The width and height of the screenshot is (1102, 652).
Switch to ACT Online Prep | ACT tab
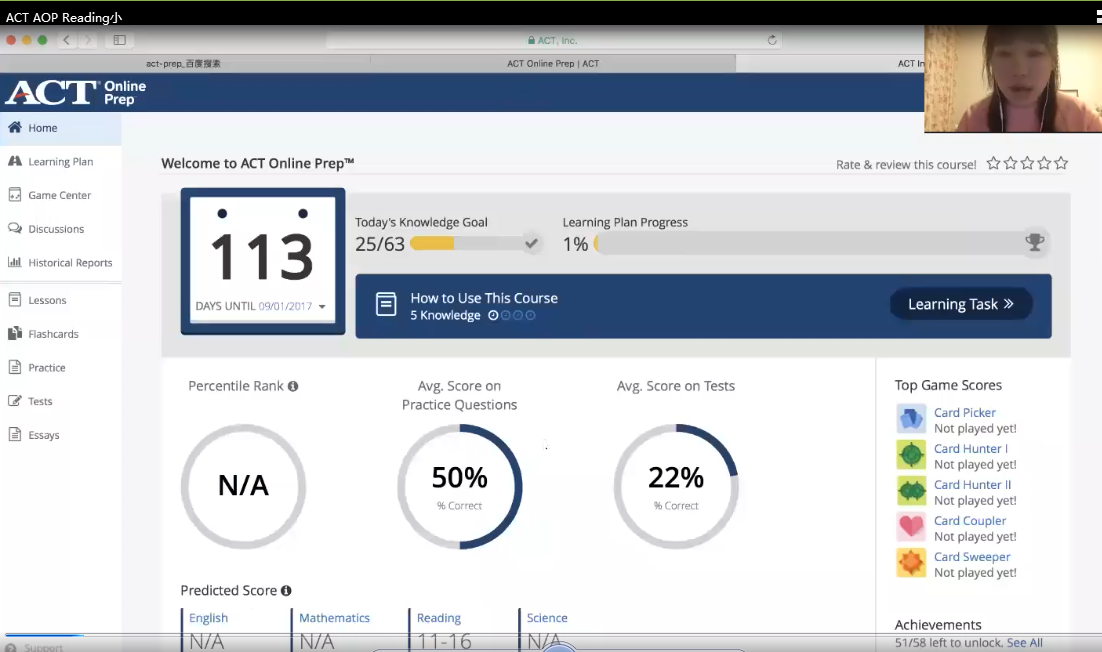pos(553,63)
